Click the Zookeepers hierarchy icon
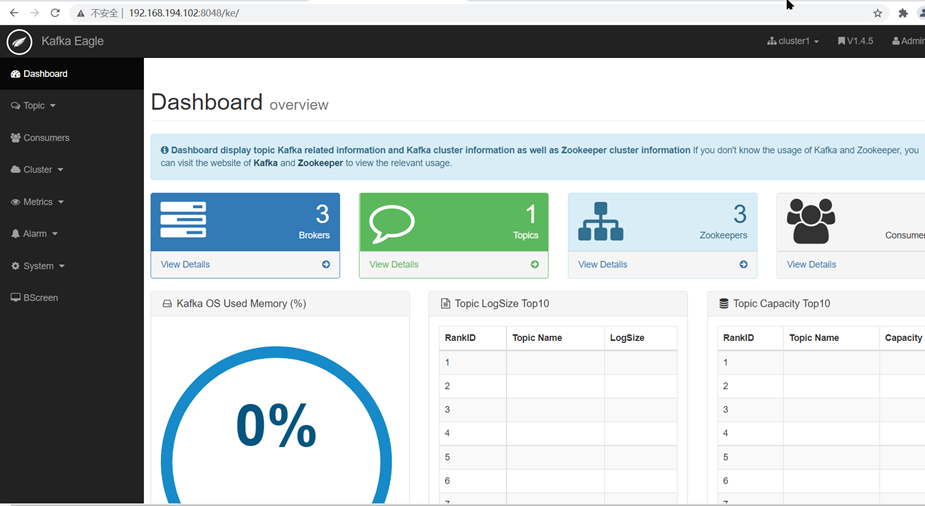Screen dimensions: 925x506 pyautogui.click(x=601, y=222)
